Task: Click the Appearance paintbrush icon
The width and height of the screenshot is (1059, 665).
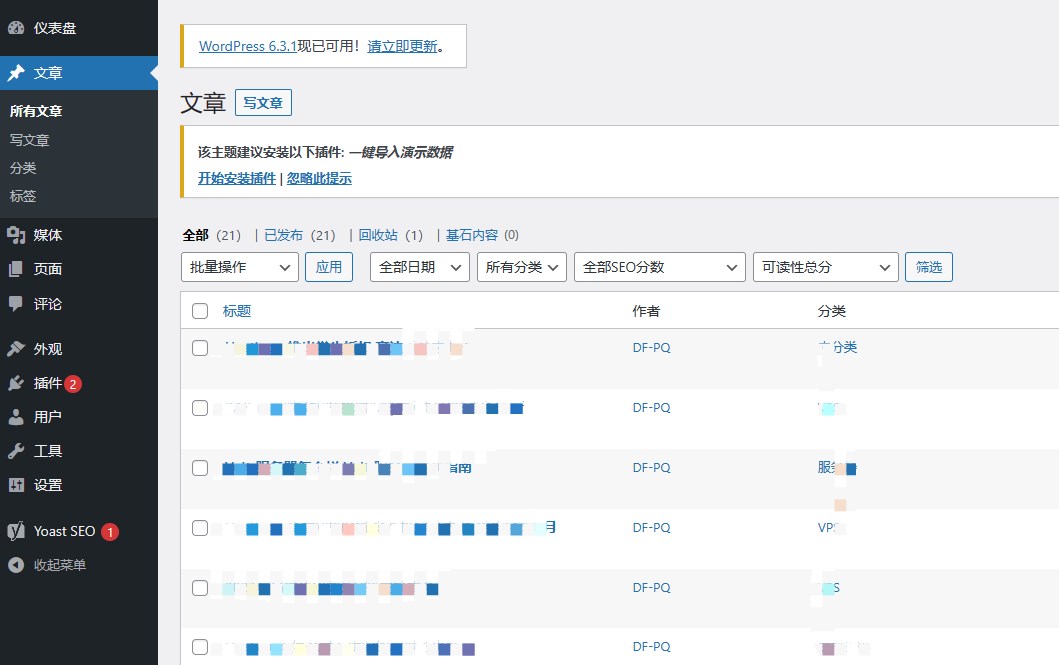Action: point(16,349)
